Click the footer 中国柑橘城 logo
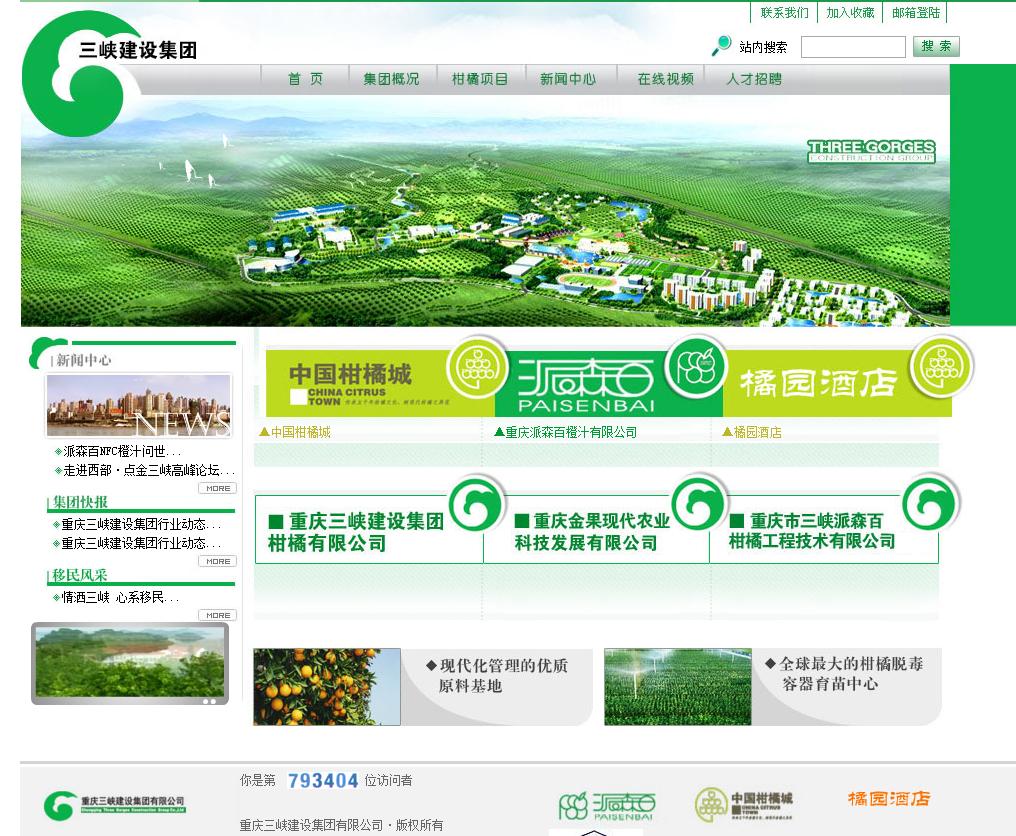This screenshot has height=836, width=1016. pyautogui.click(x=744, y=804)
